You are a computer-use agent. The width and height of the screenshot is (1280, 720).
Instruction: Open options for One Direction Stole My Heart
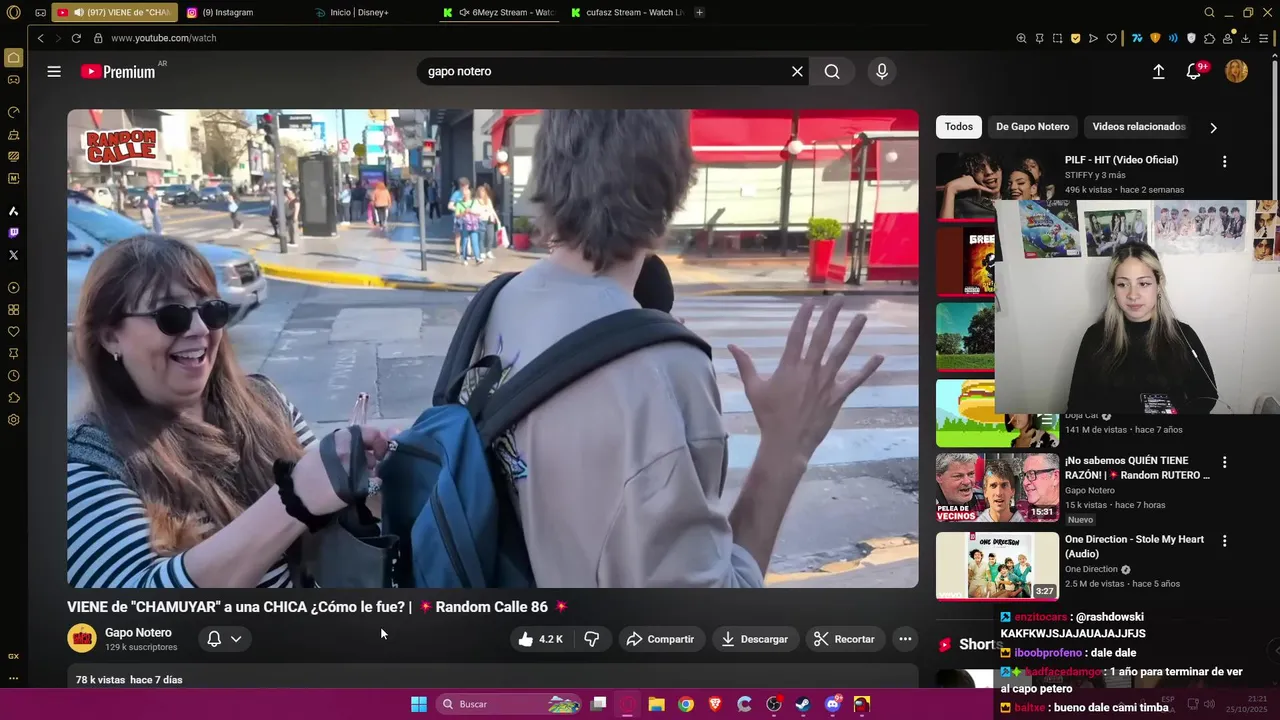[1224, 541]
